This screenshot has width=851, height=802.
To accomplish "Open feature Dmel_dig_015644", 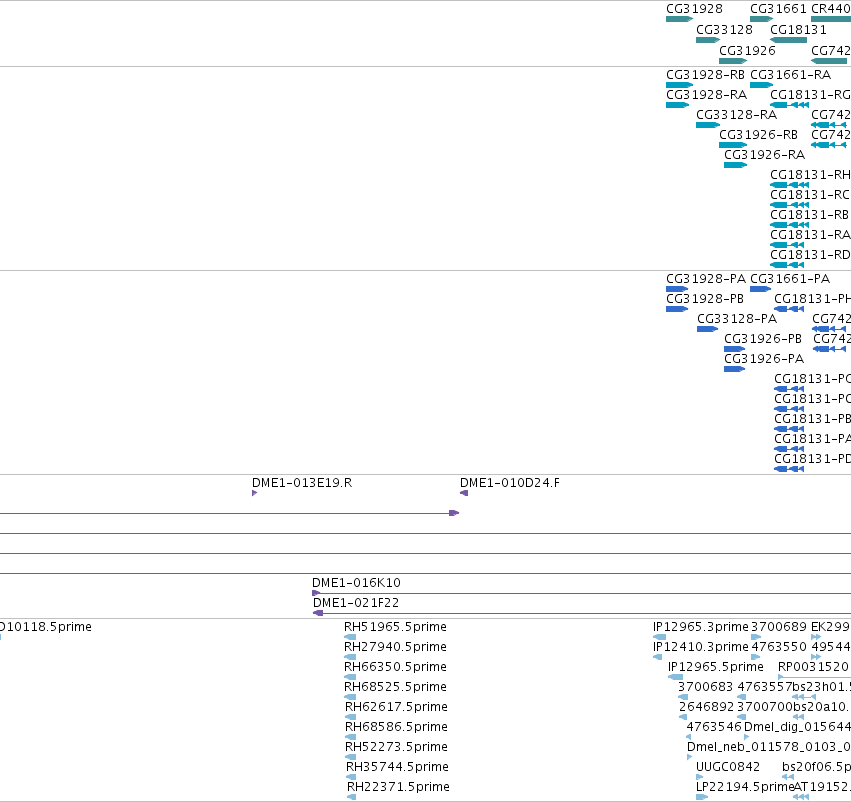I will point(746,737).
